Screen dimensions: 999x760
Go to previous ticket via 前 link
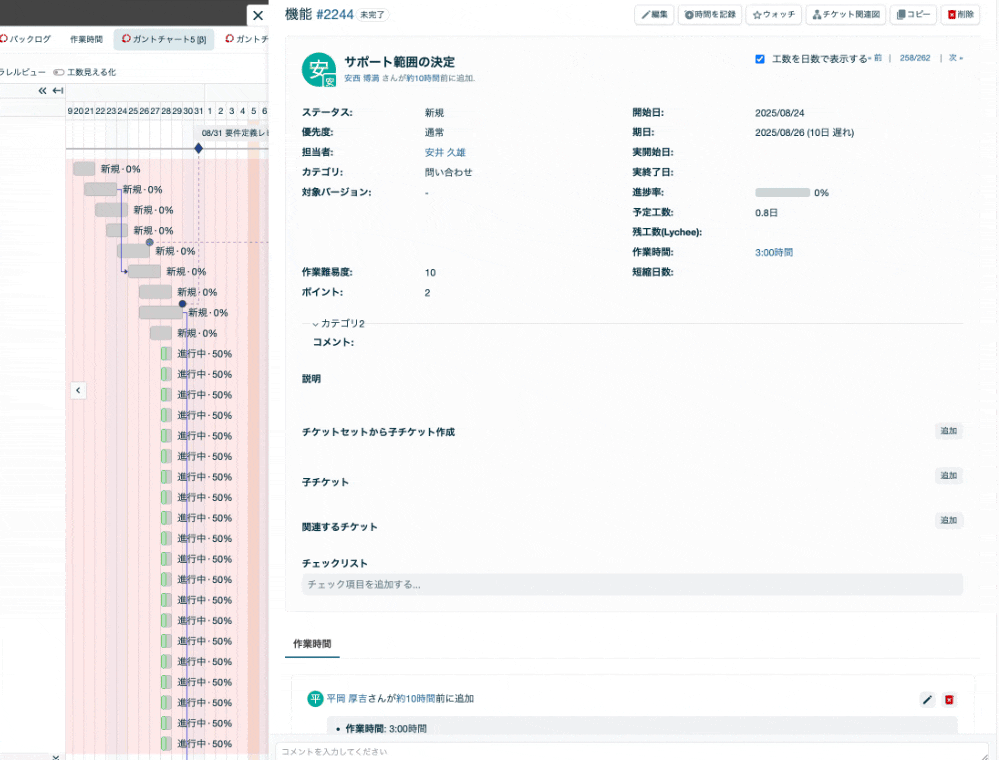point(877,58)
